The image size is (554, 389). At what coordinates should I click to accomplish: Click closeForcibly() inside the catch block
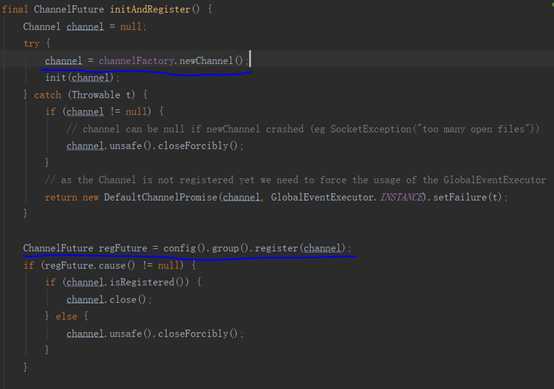[198, 146]
